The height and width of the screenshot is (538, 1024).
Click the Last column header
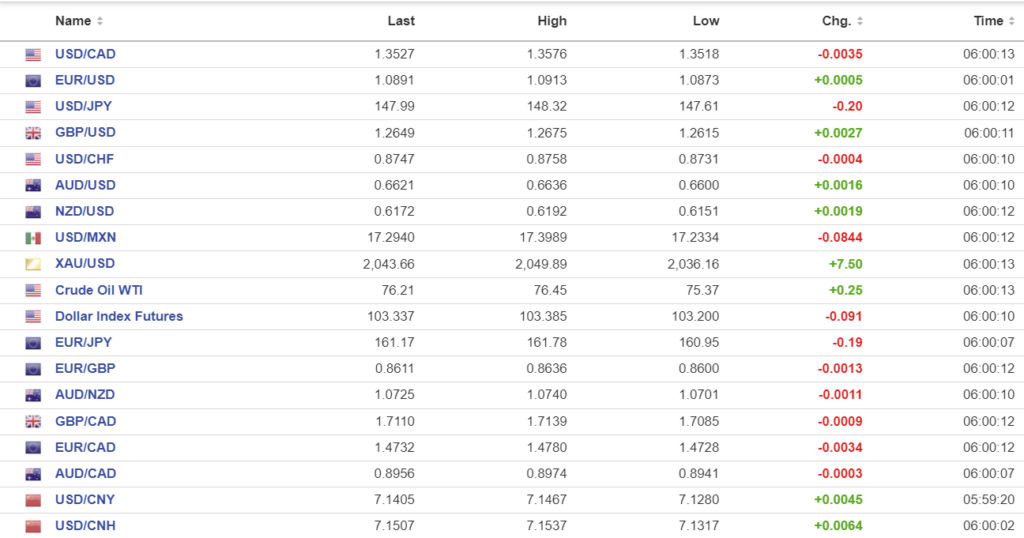point(401,21)
